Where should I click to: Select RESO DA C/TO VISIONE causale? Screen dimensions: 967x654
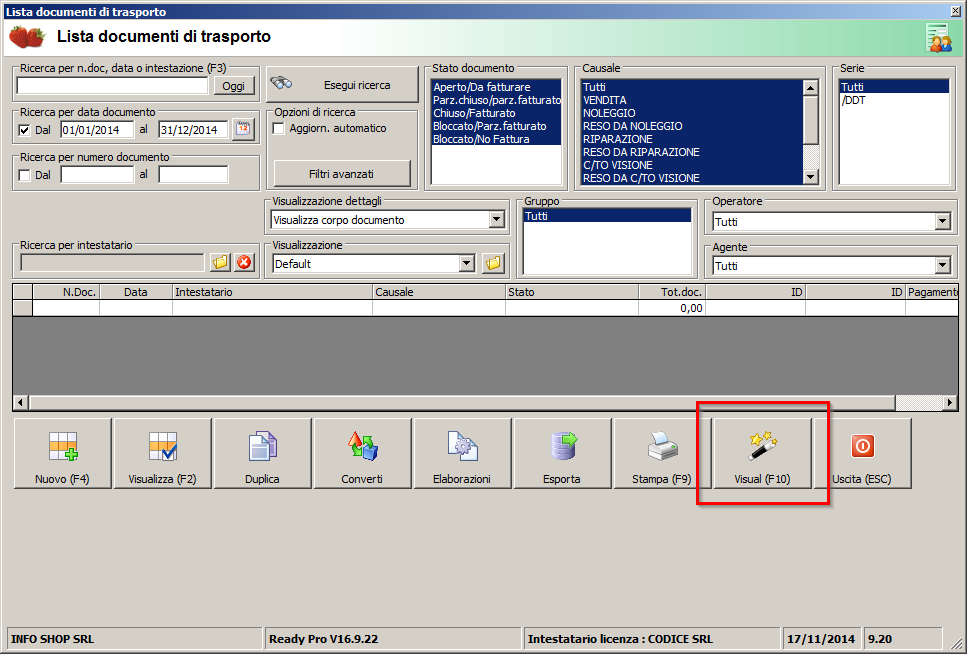click(692, 178)
